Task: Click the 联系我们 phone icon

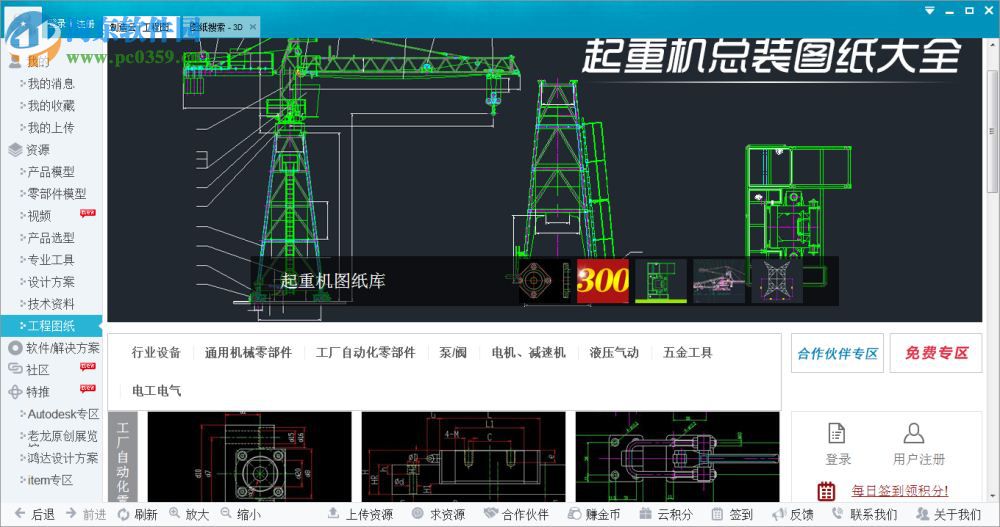Action: pyautogui.click(x=838, y=513)
